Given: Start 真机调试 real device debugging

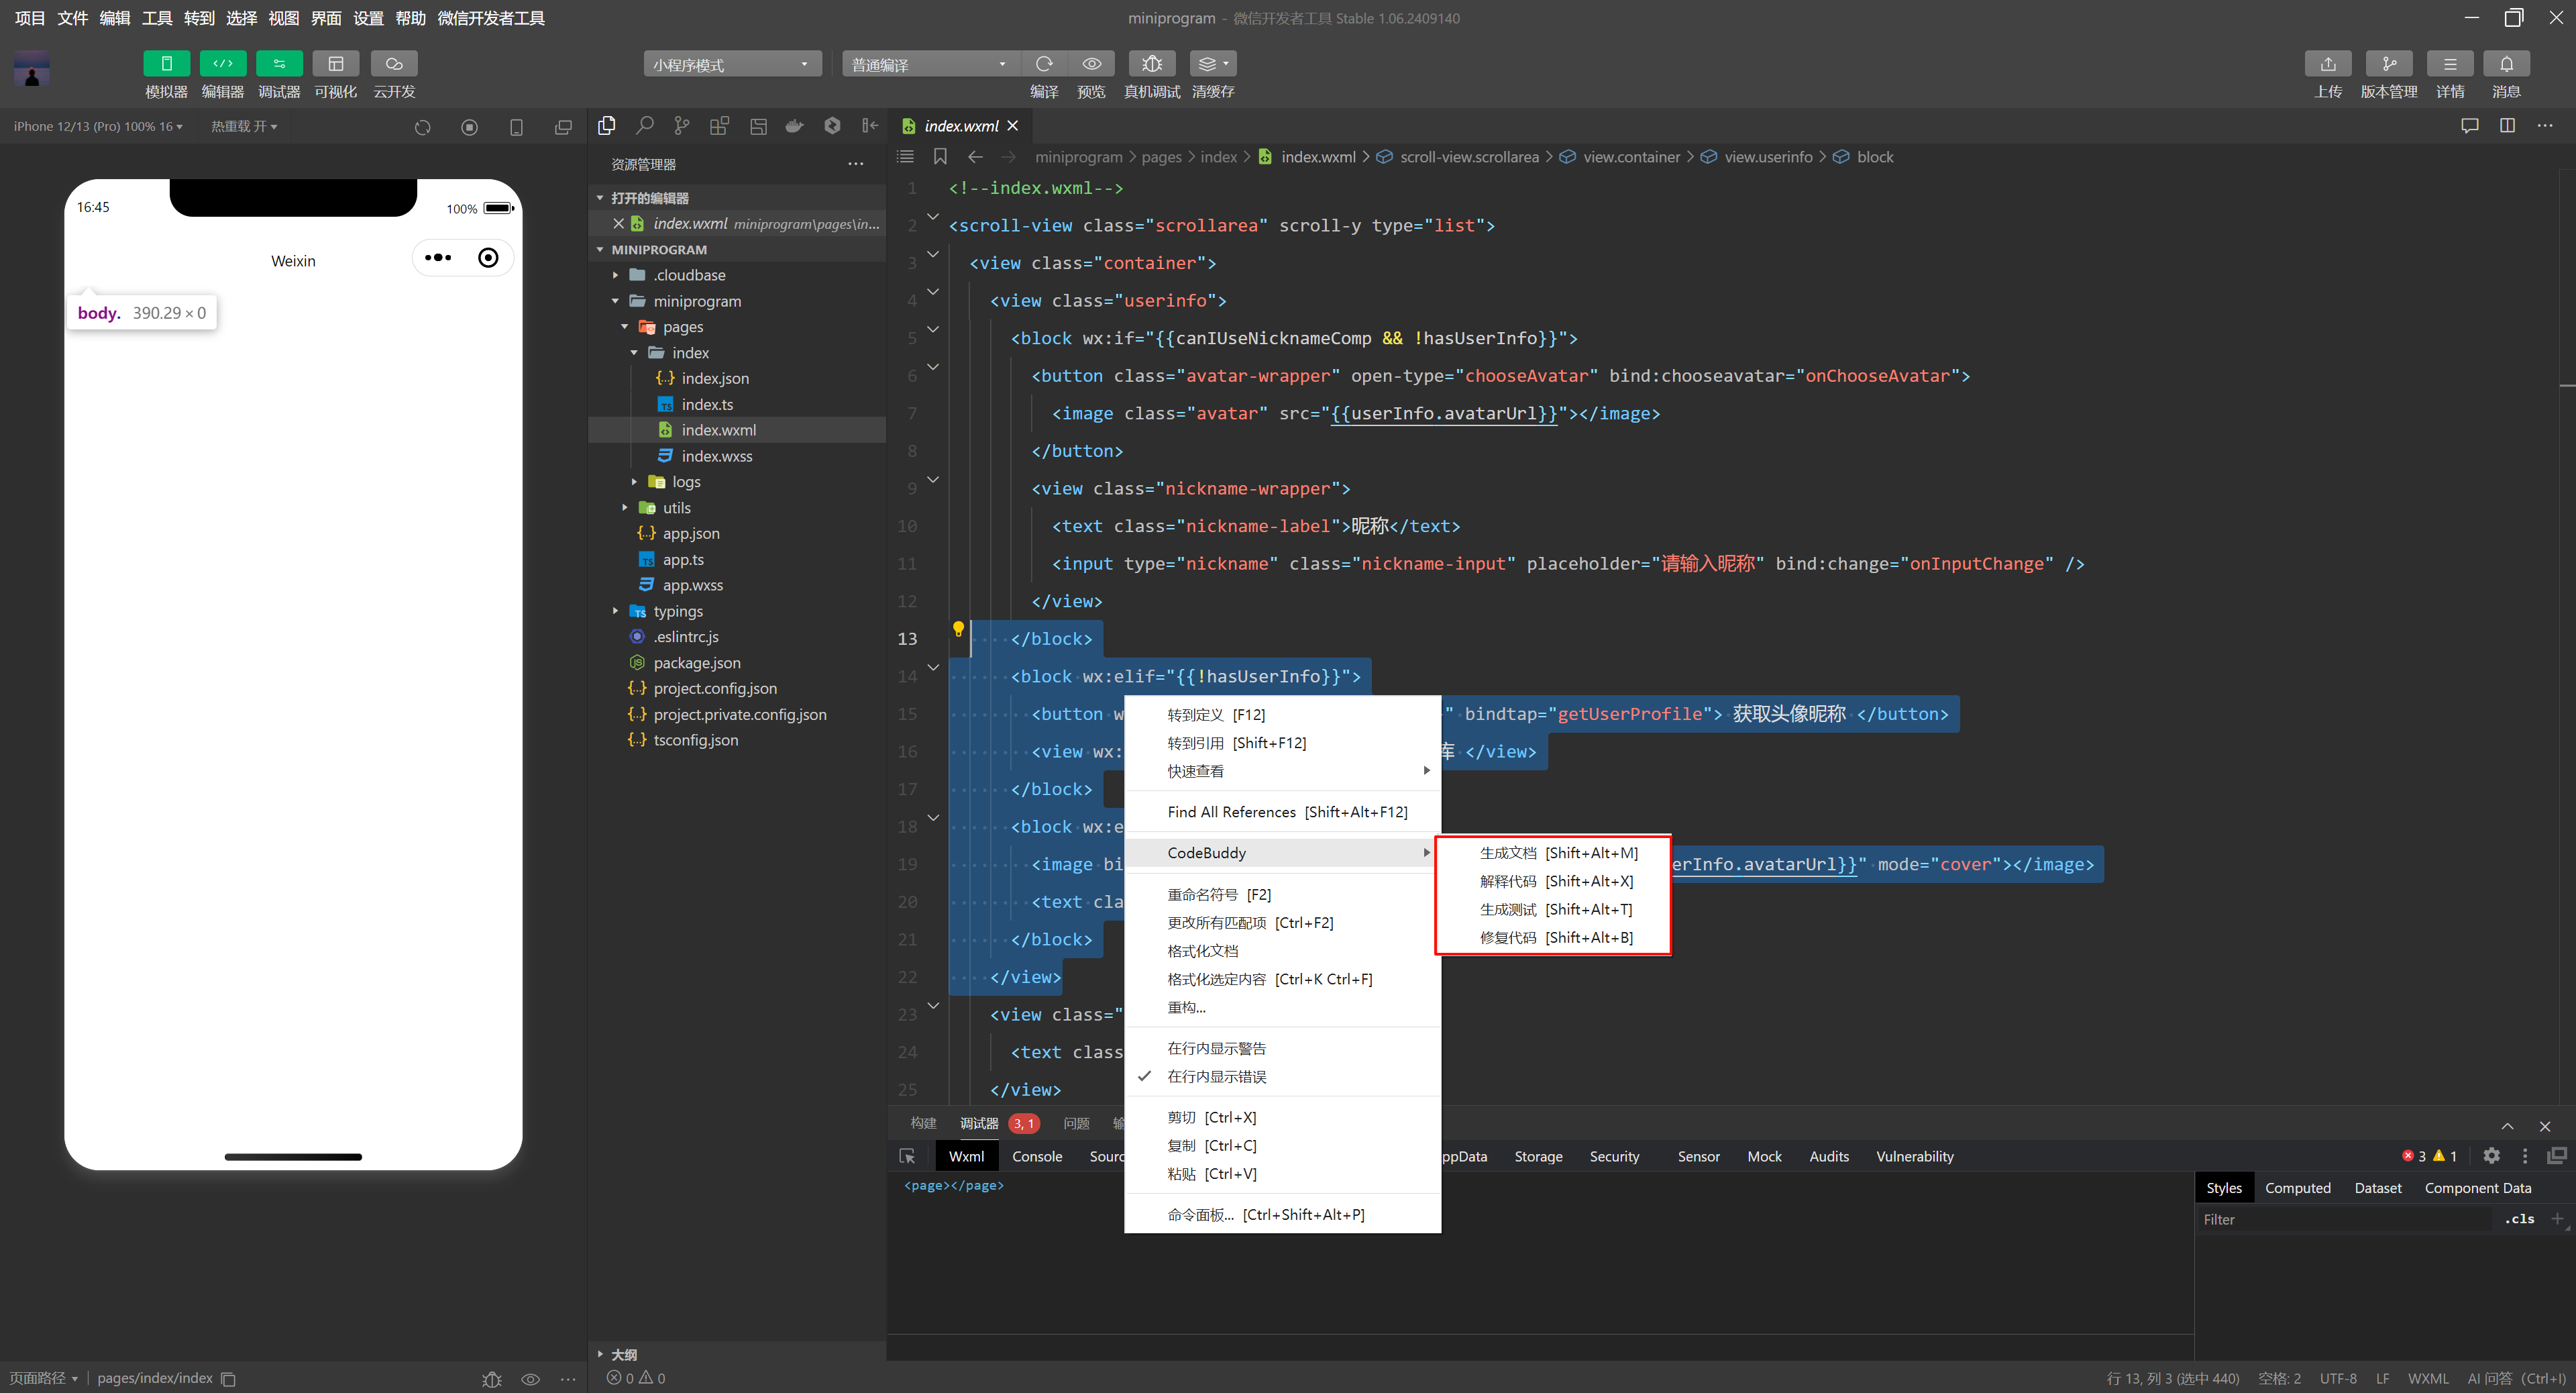Looking at the screenshot, I should [1151, 63].
